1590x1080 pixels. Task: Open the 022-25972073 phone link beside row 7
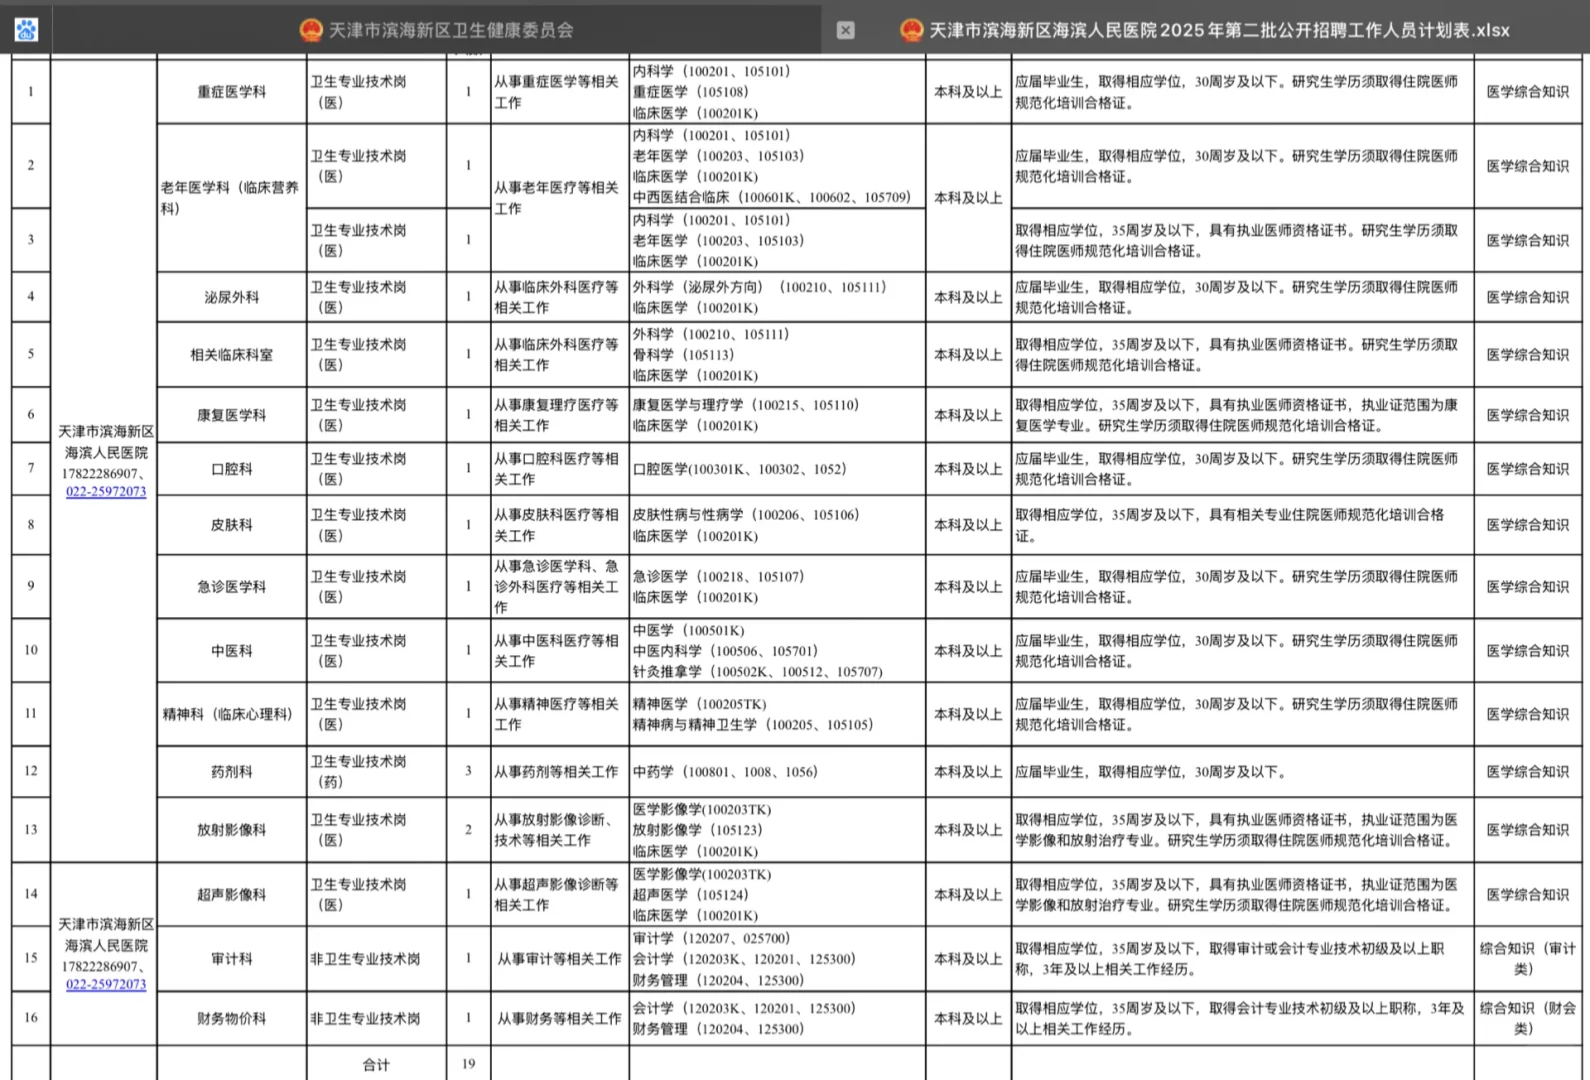[x=106, y=491]
